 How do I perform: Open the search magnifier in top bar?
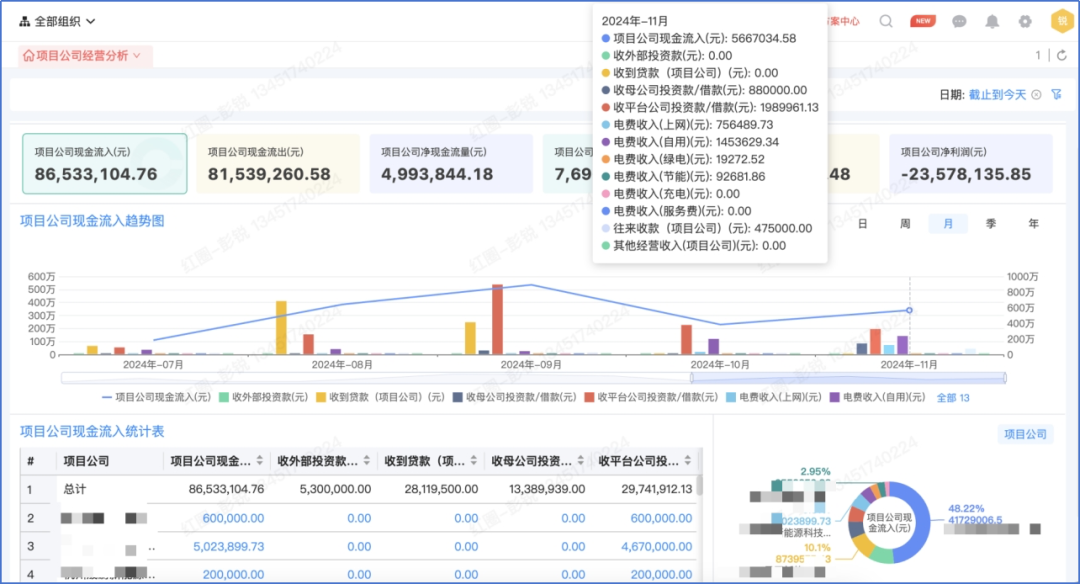(x=886, y=21)
